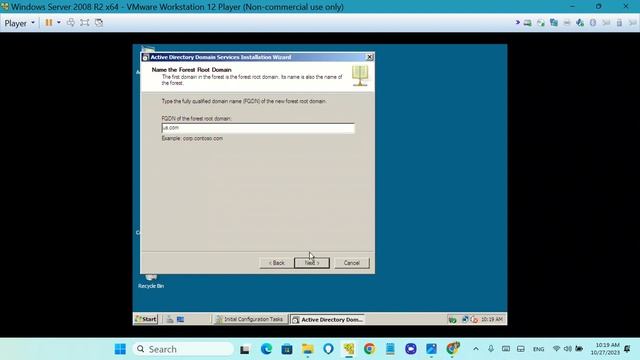Click the CD/DVD device icon in VMware toolbar

click(541, 23)
